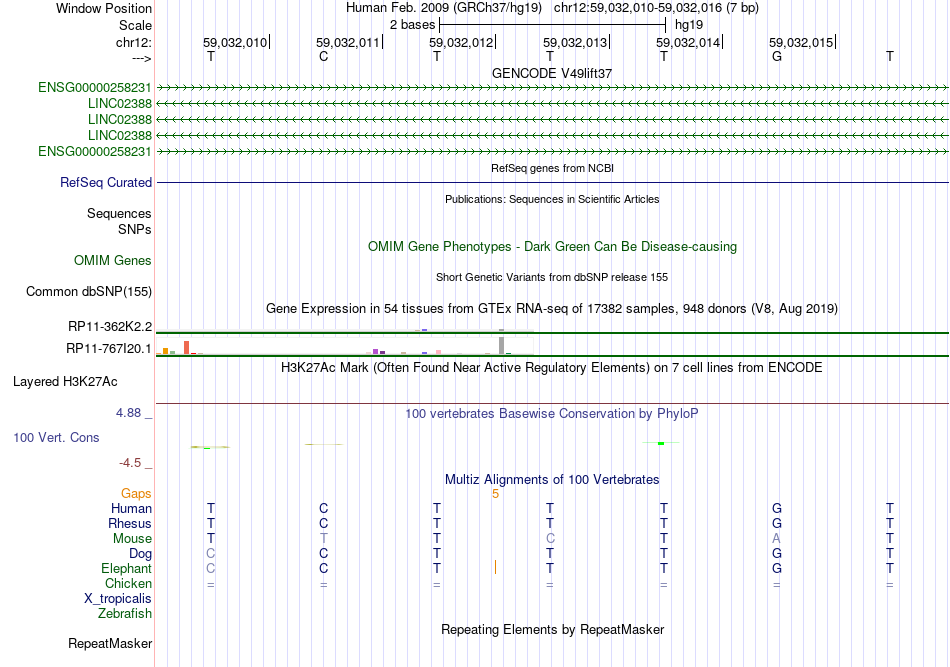Viewport: 950px width, 667px height.
Task: Click the Mouse species label
Action: point(133,539)
